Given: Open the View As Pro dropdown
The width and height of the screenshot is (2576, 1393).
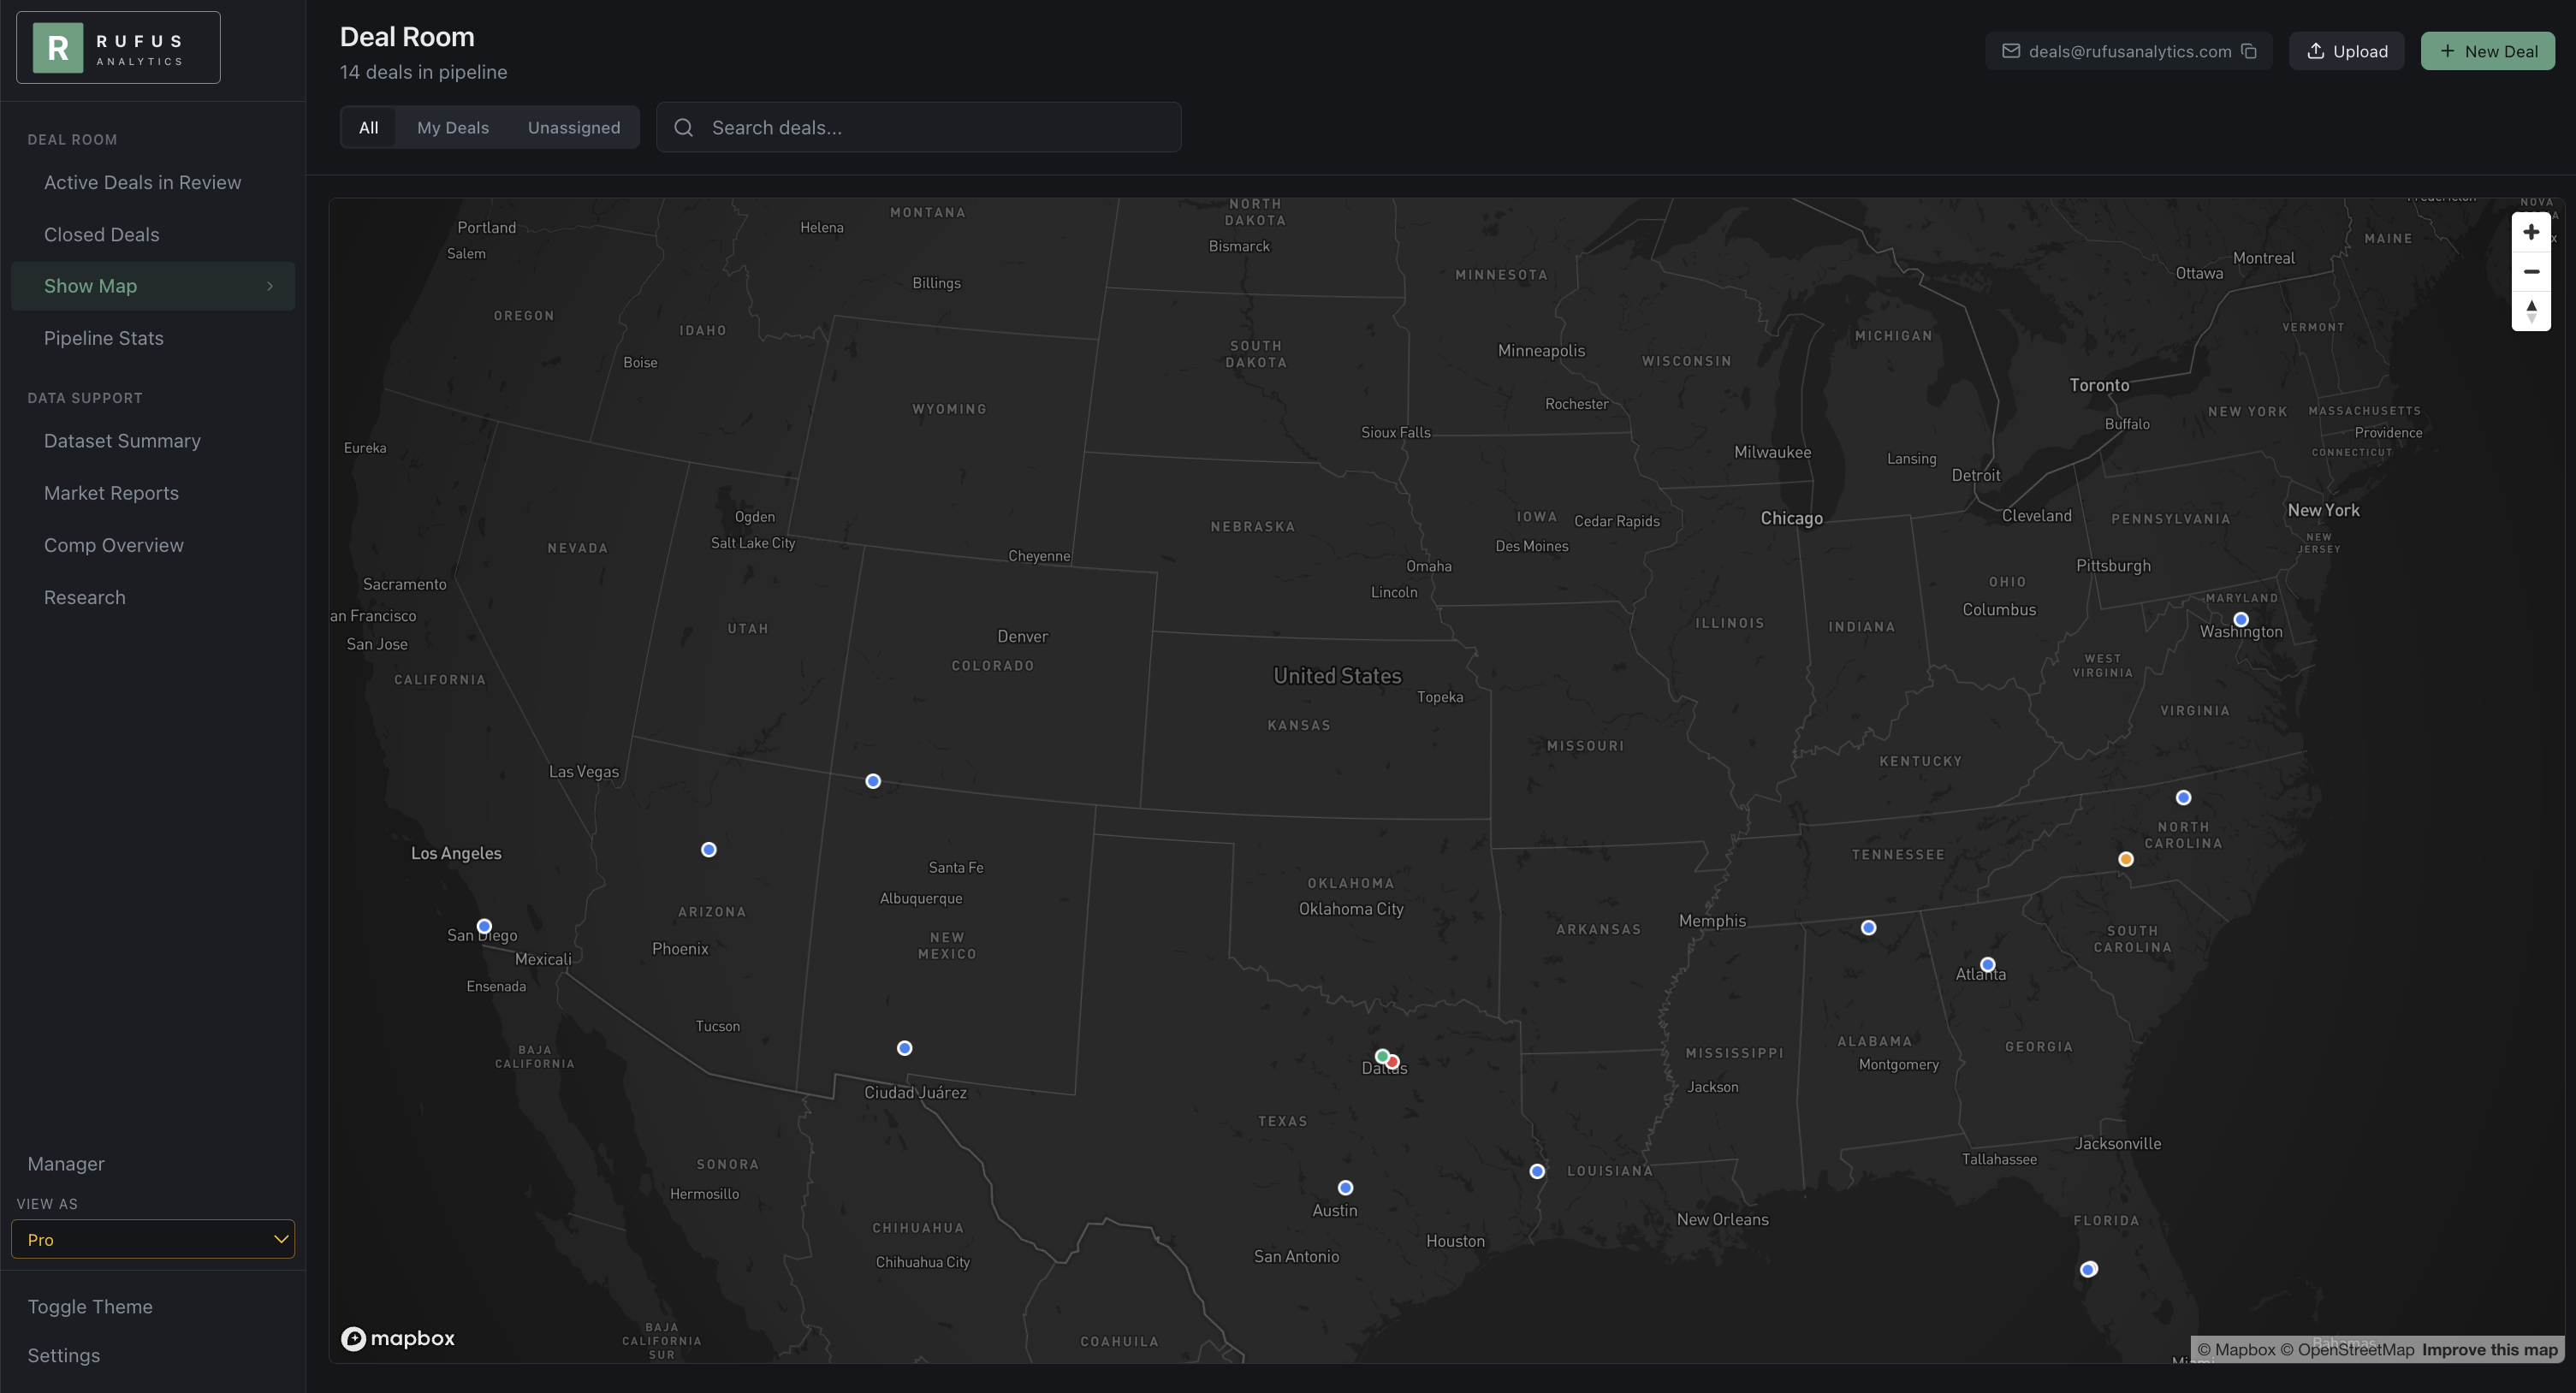Looking at the screenshot, I should pos(153,1239).
